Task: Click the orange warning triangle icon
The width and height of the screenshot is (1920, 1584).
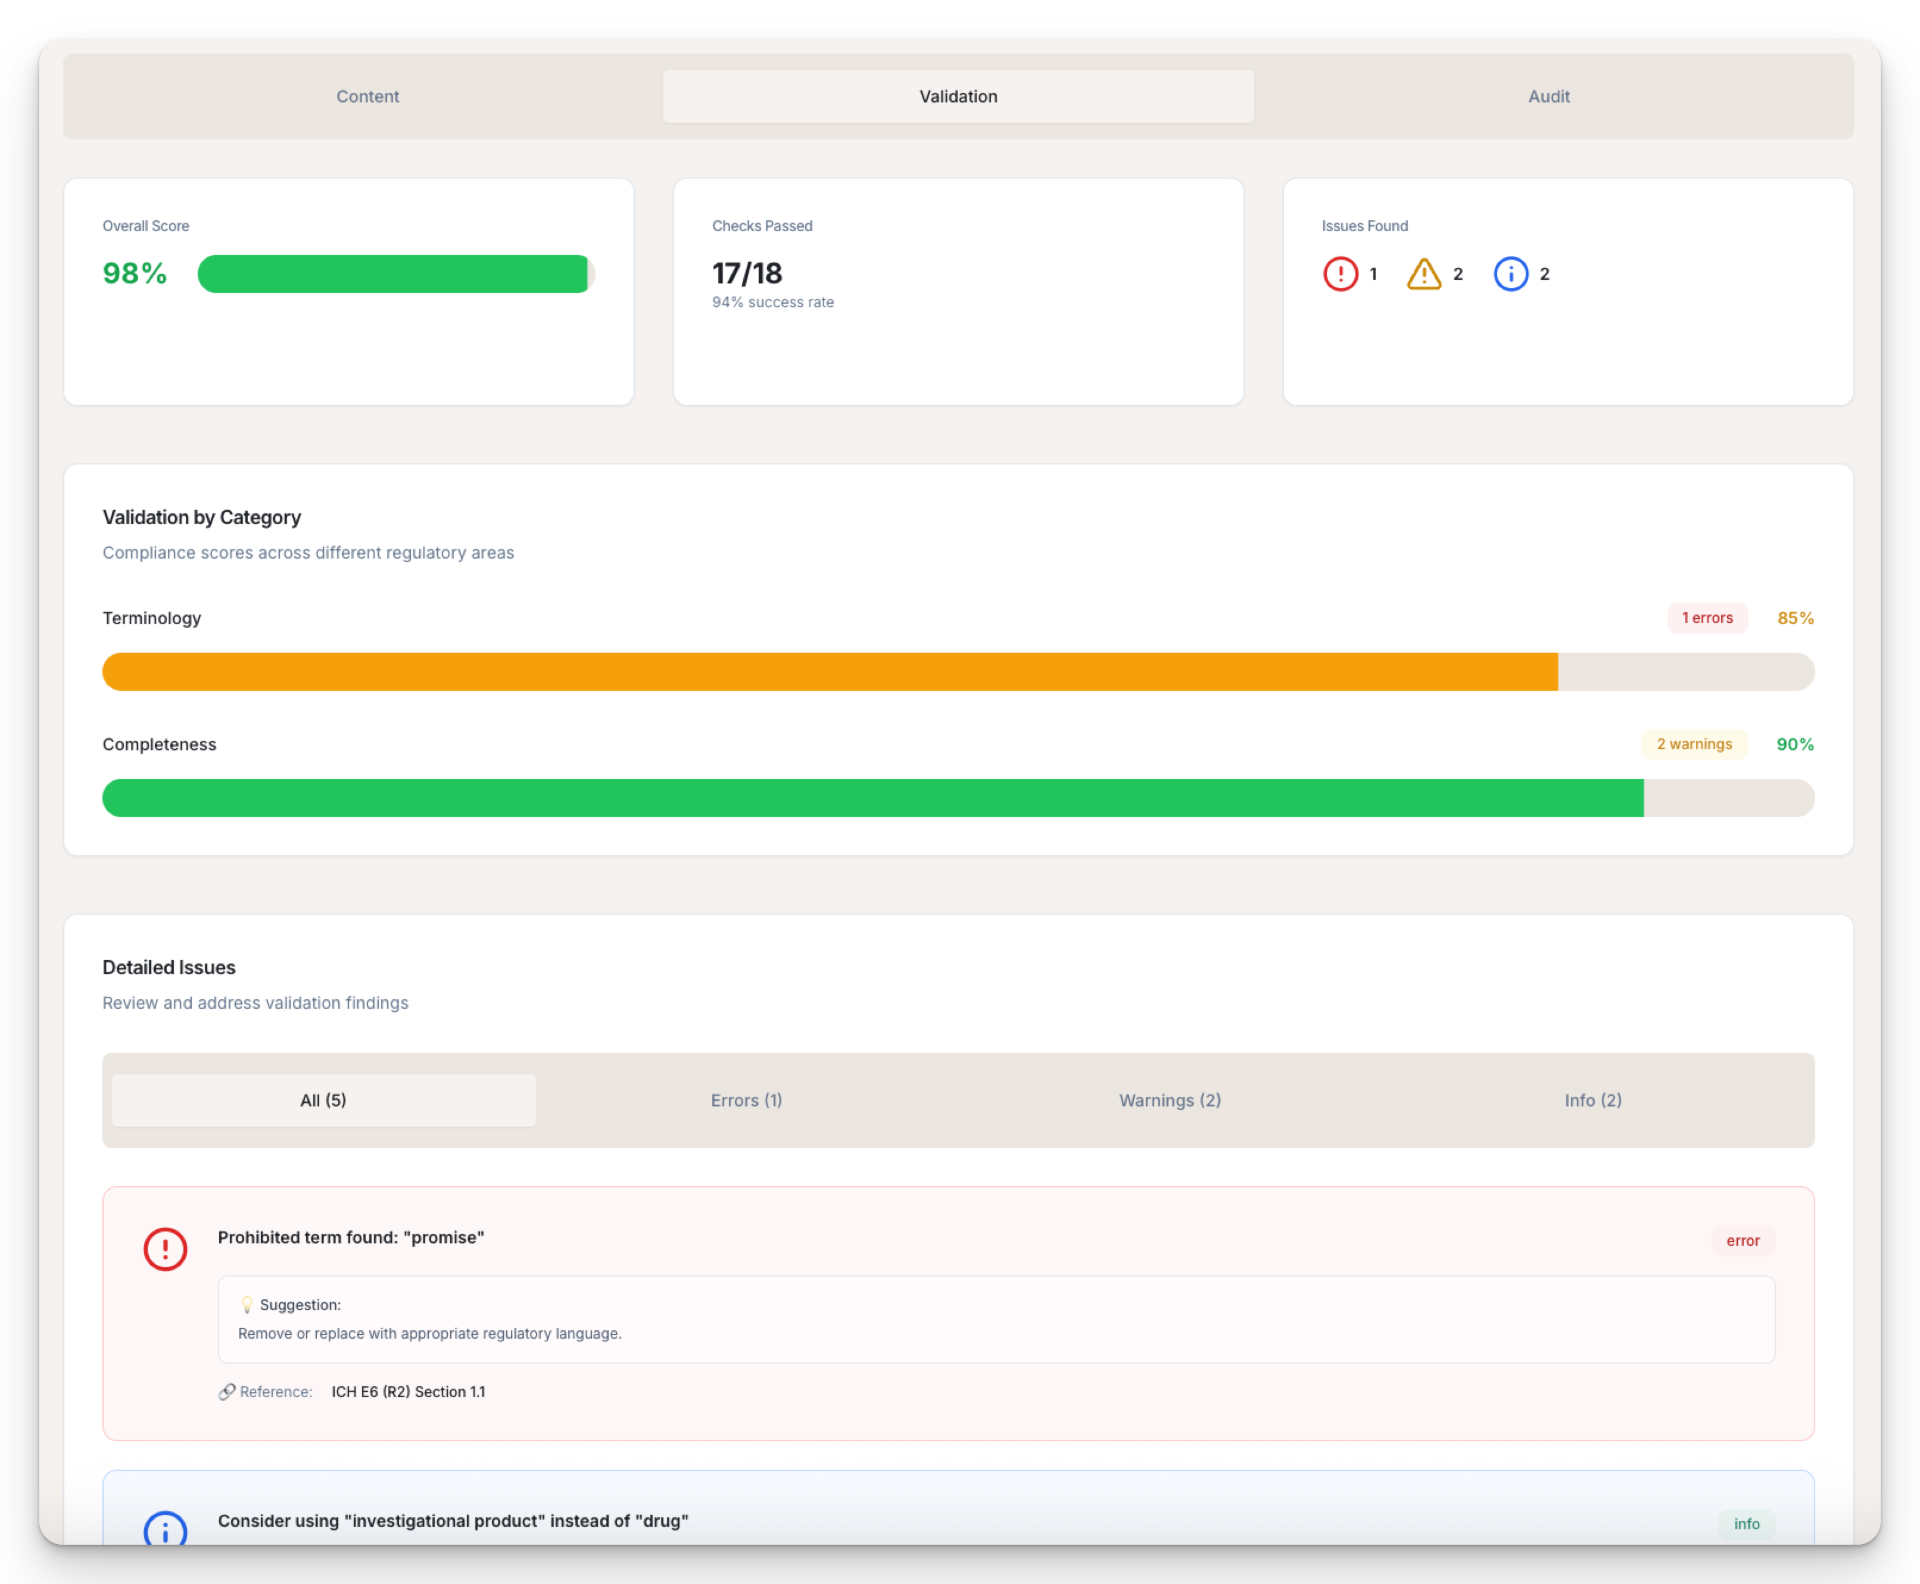Action: click(1424, 274)
